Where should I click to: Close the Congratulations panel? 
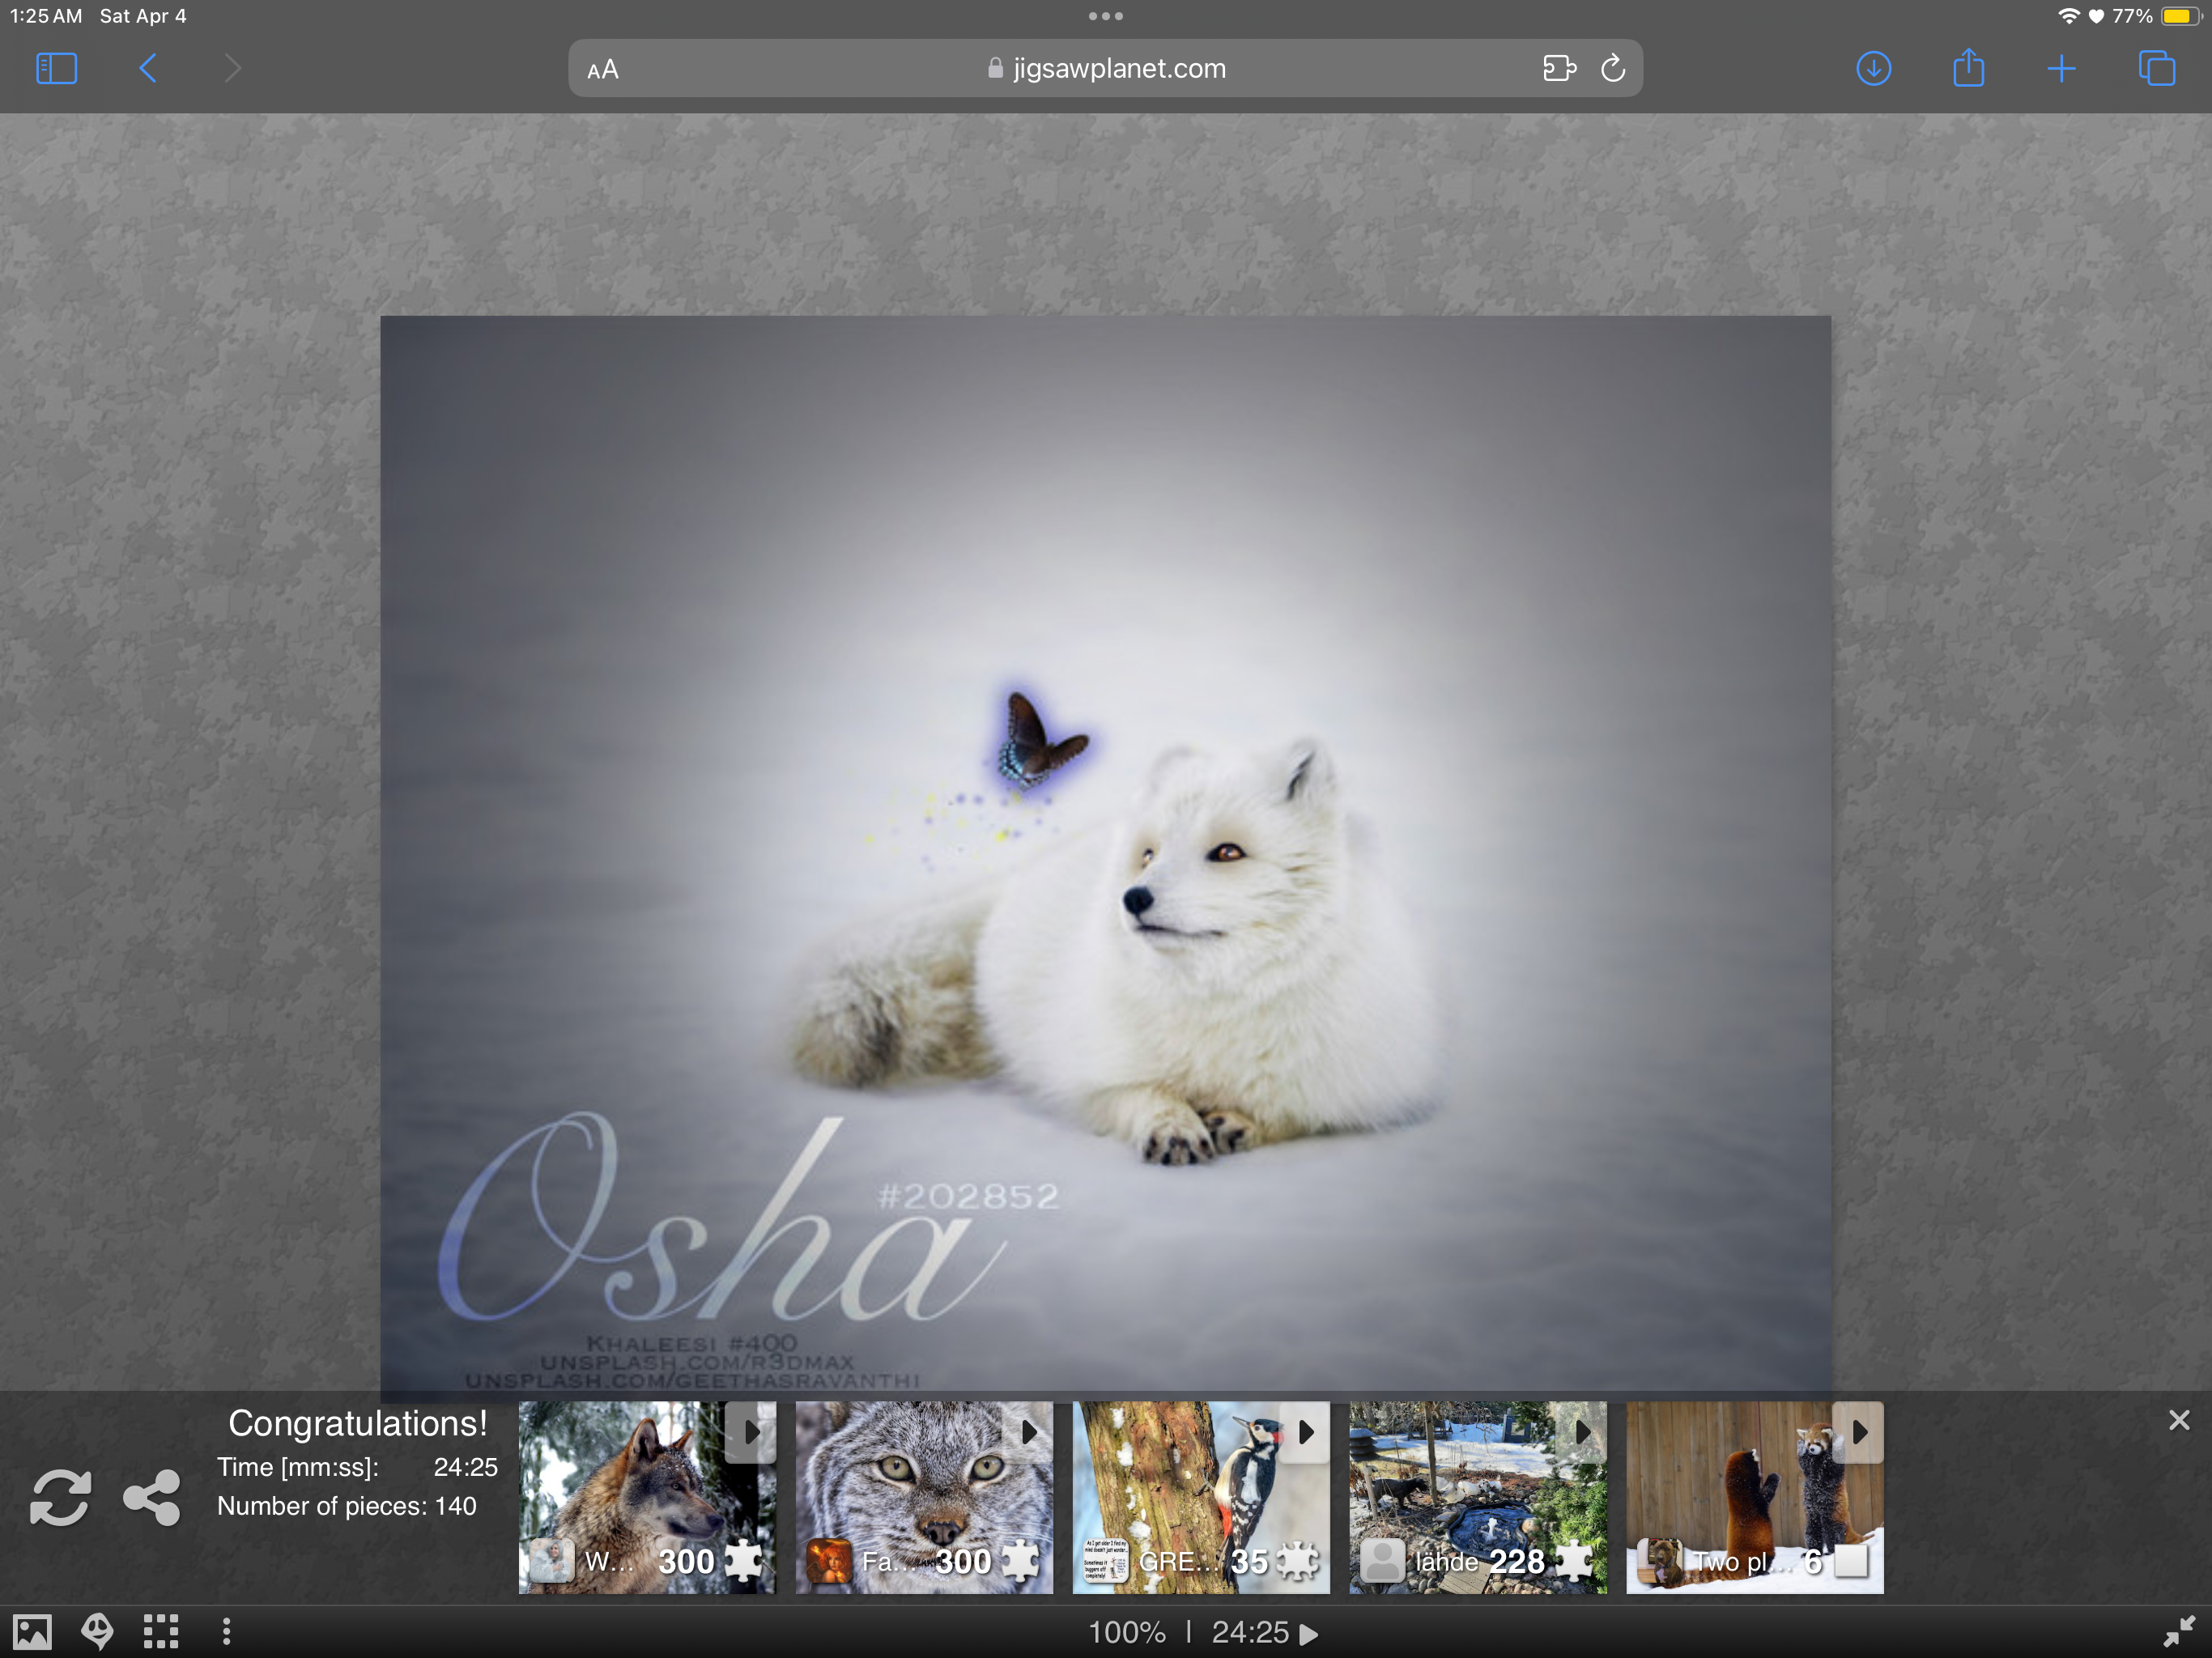click(2179, 1420)
